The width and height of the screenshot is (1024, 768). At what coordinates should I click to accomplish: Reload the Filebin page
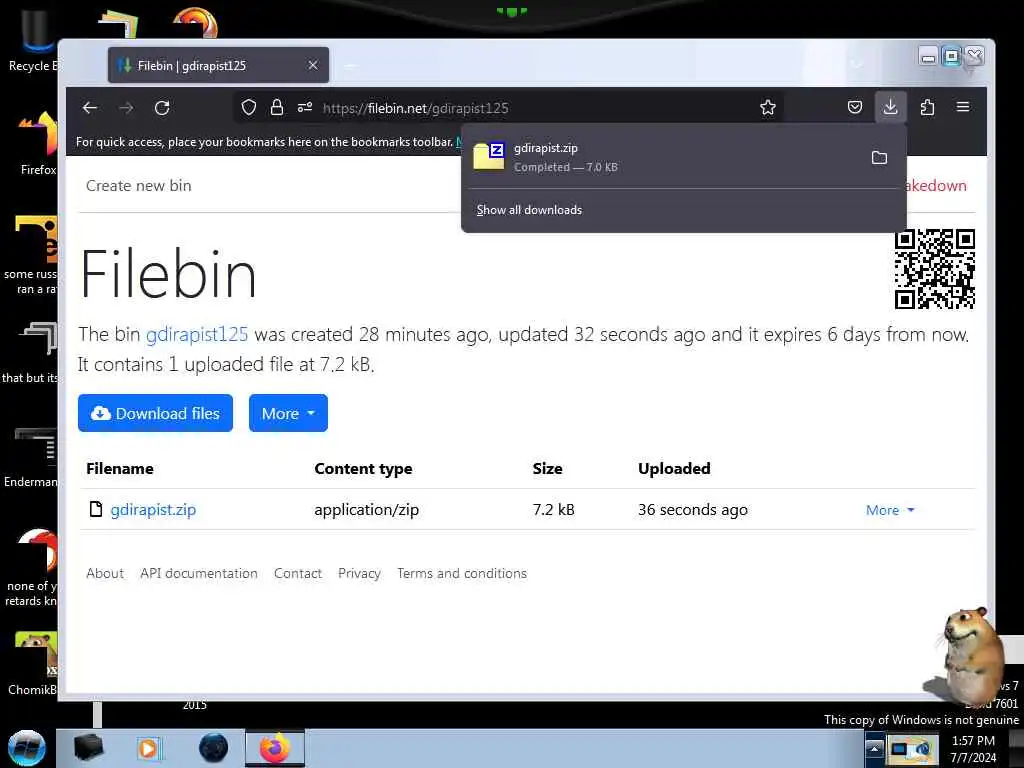(x=162, y=108)
